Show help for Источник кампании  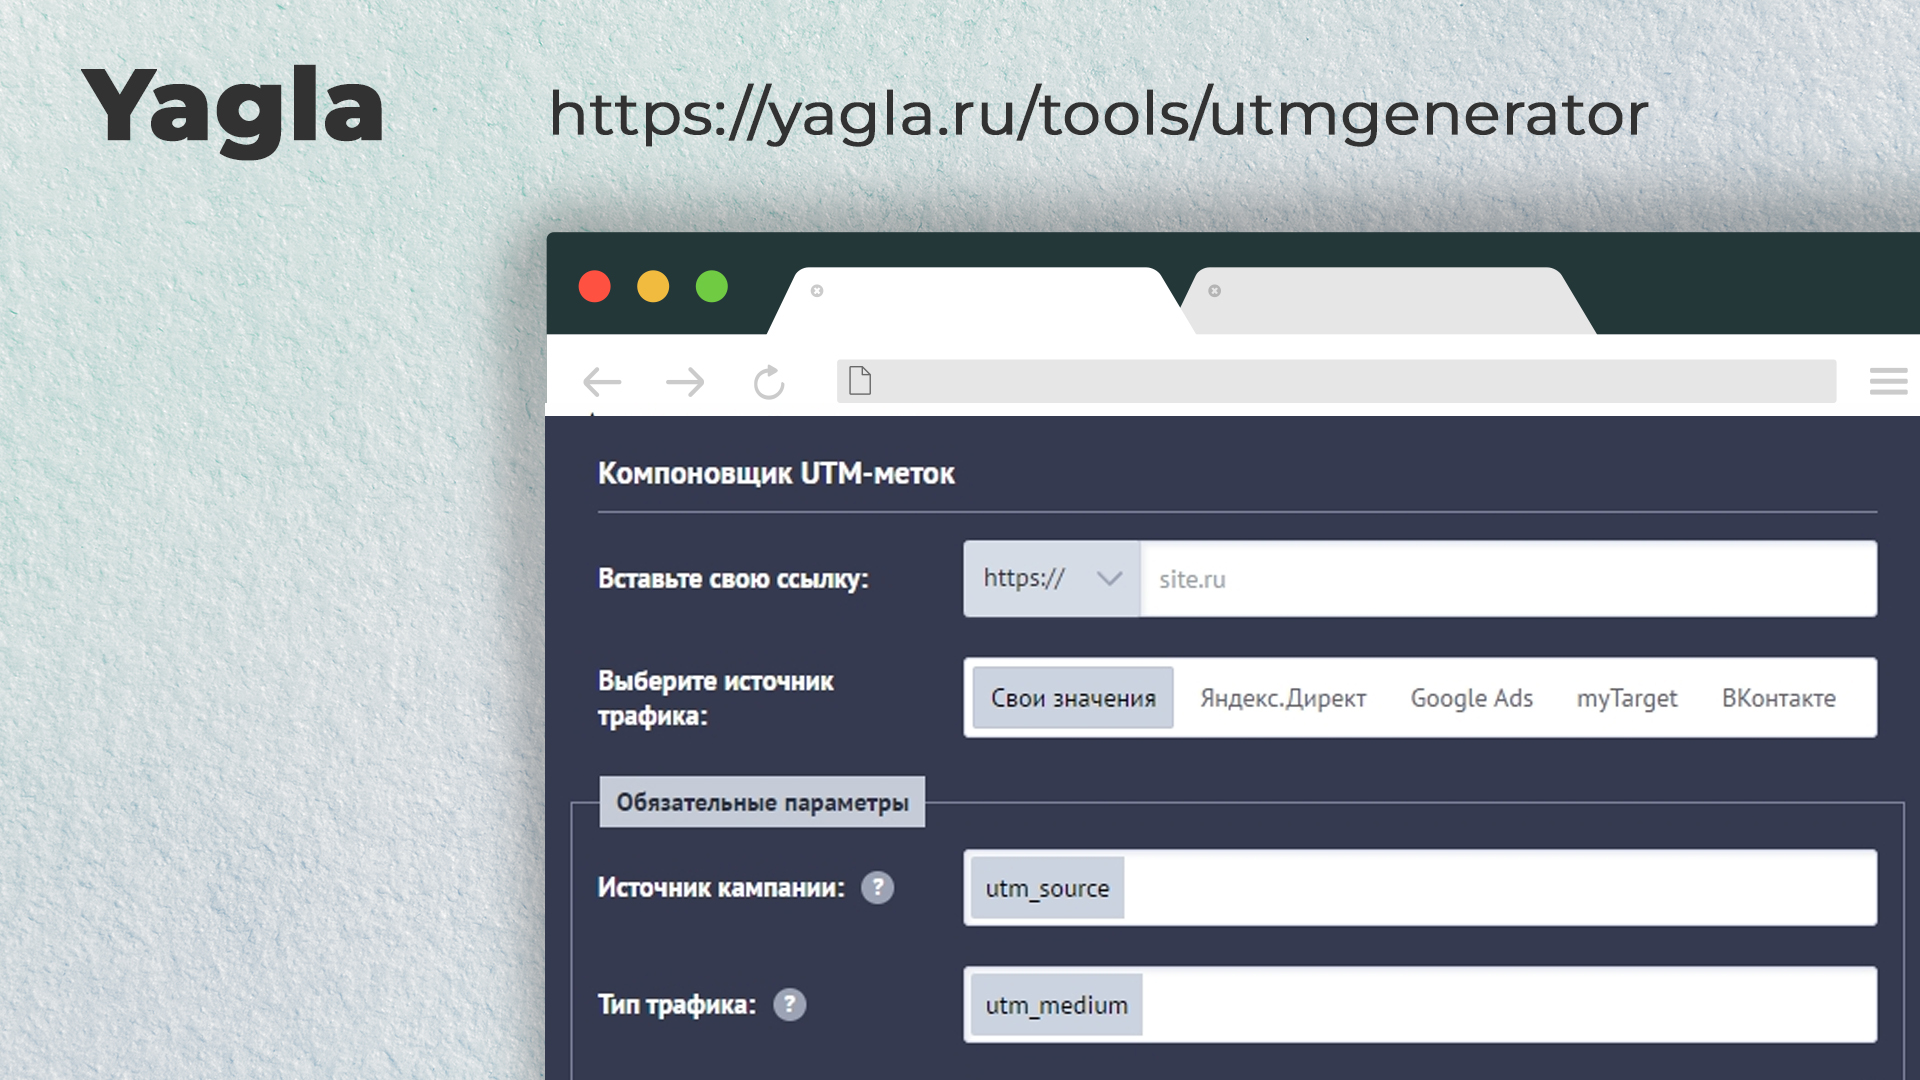coord(877,887)
